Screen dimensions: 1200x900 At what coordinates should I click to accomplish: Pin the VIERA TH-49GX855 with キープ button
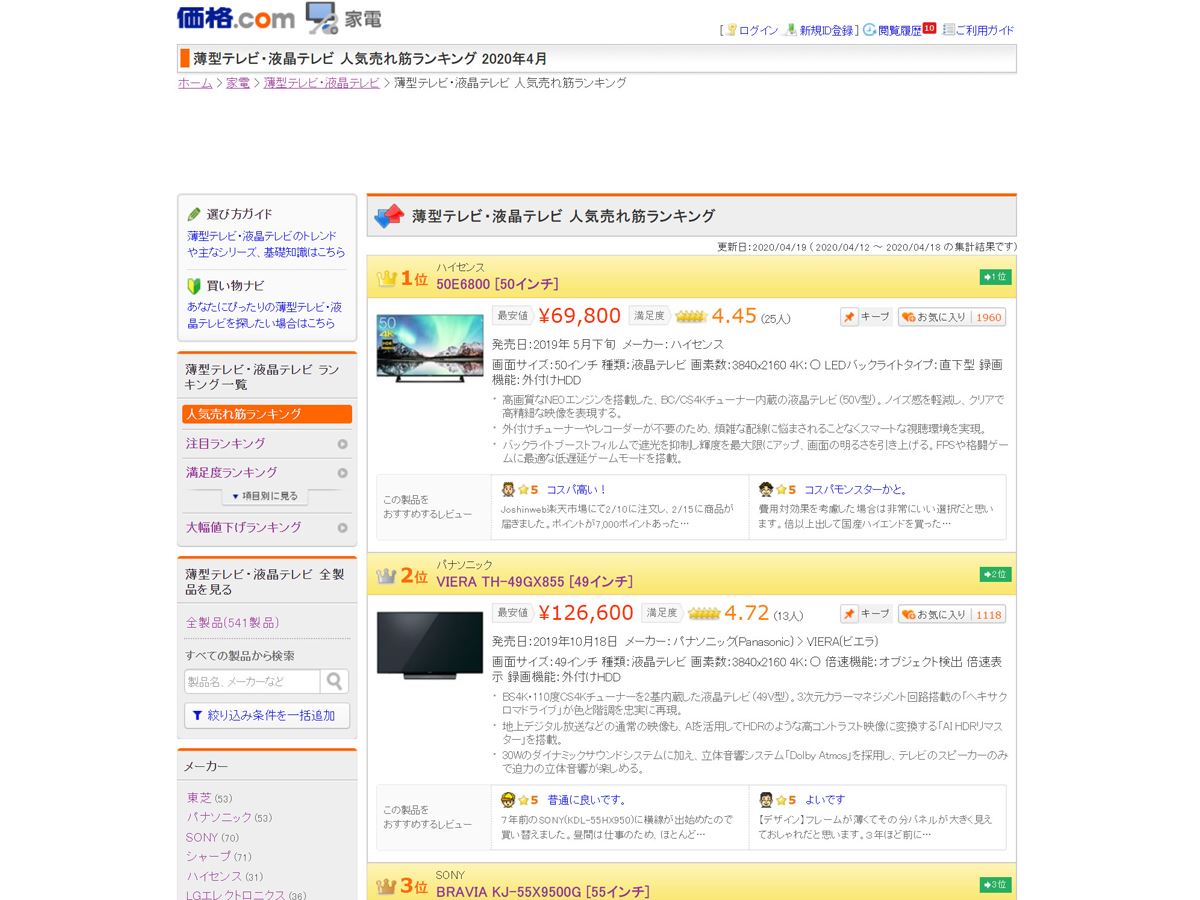866,614
